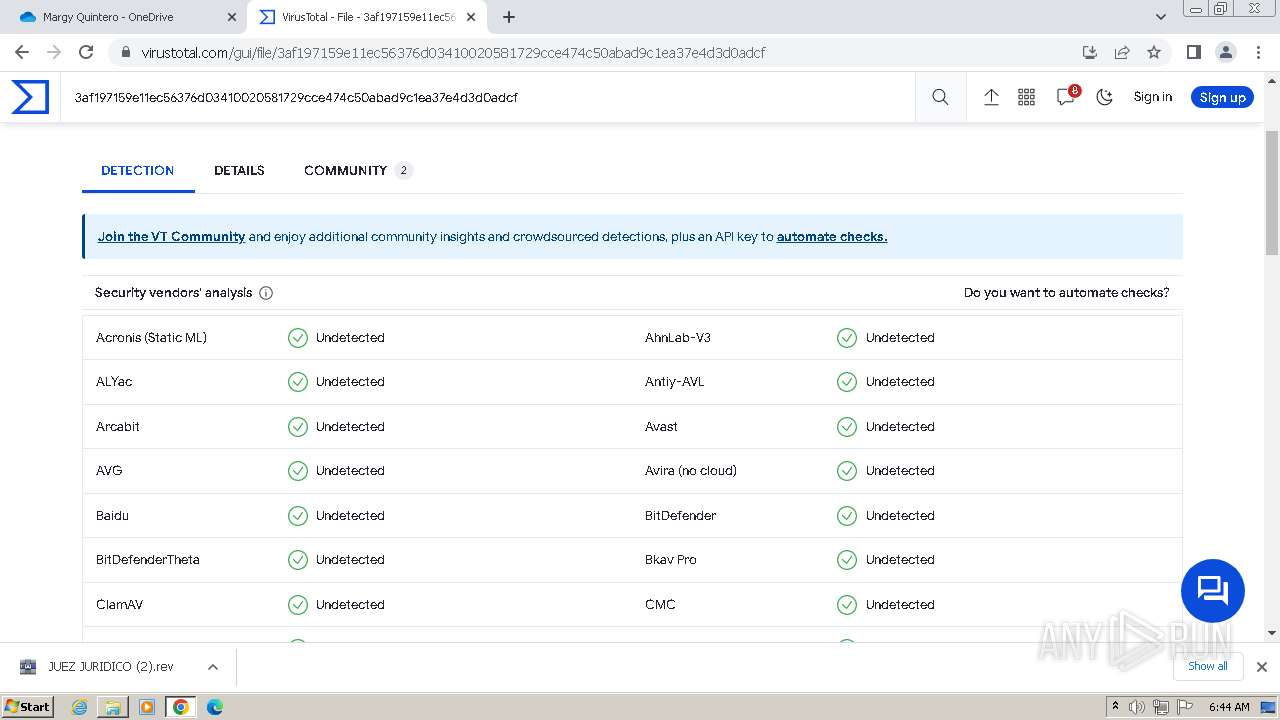
Task: Click the VirusTotal logo icon
Action: [30, 97]
